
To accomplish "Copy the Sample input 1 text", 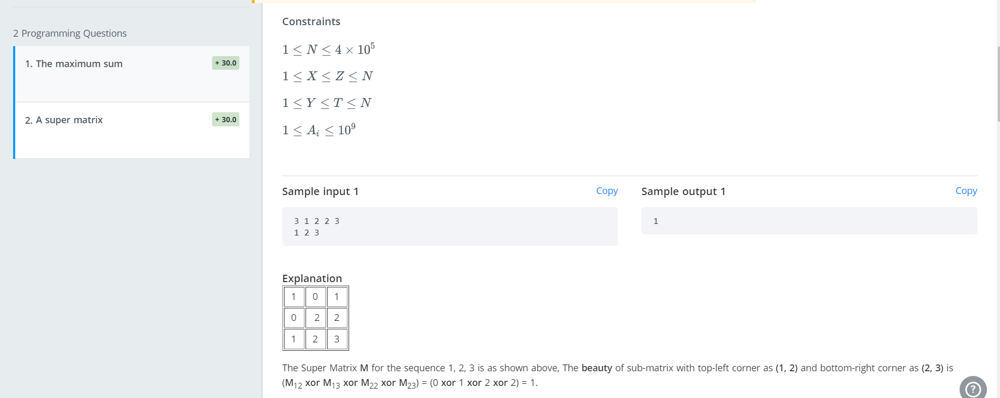I will coord(607,191).
